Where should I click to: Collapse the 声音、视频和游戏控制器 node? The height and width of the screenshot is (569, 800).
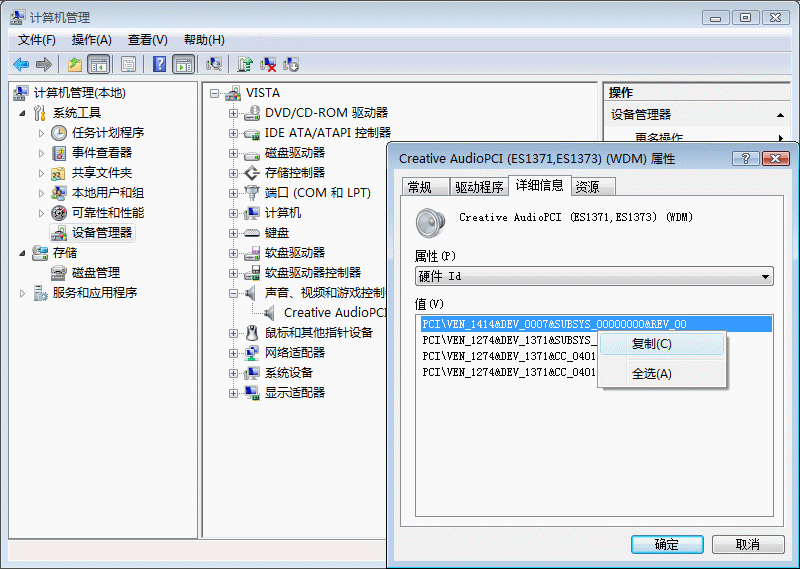point(233,293)
